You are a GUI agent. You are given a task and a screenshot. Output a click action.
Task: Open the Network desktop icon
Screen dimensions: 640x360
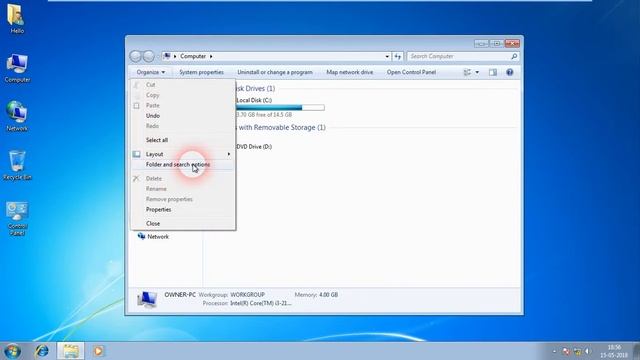coord(17,116)
